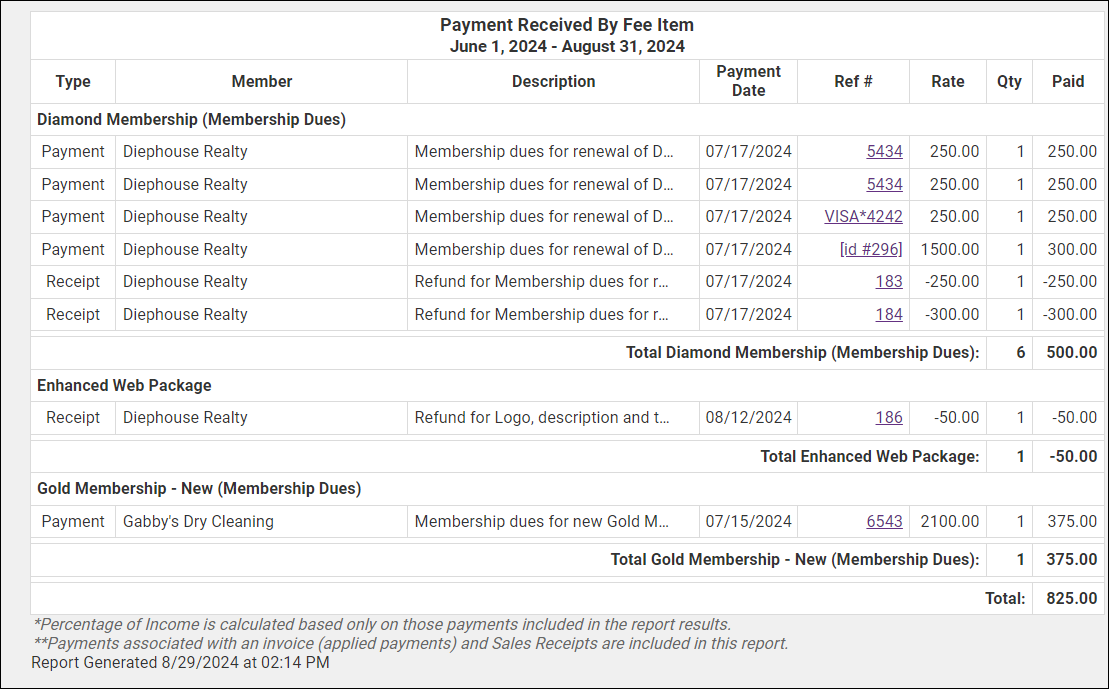Click the 1500.00 rate cell
The height and width of the screenshot is (689, 1109).
click(x=950, y=249)
